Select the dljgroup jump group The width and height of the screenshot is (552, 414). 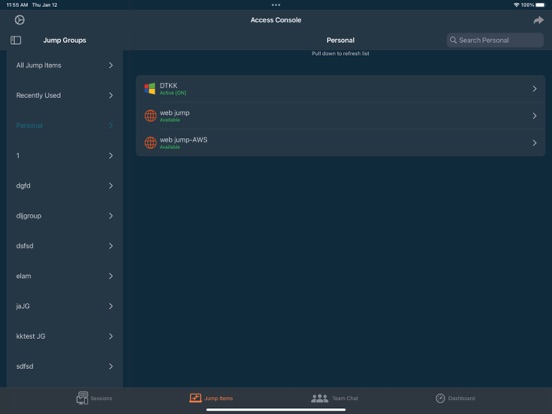coord(65,216)
